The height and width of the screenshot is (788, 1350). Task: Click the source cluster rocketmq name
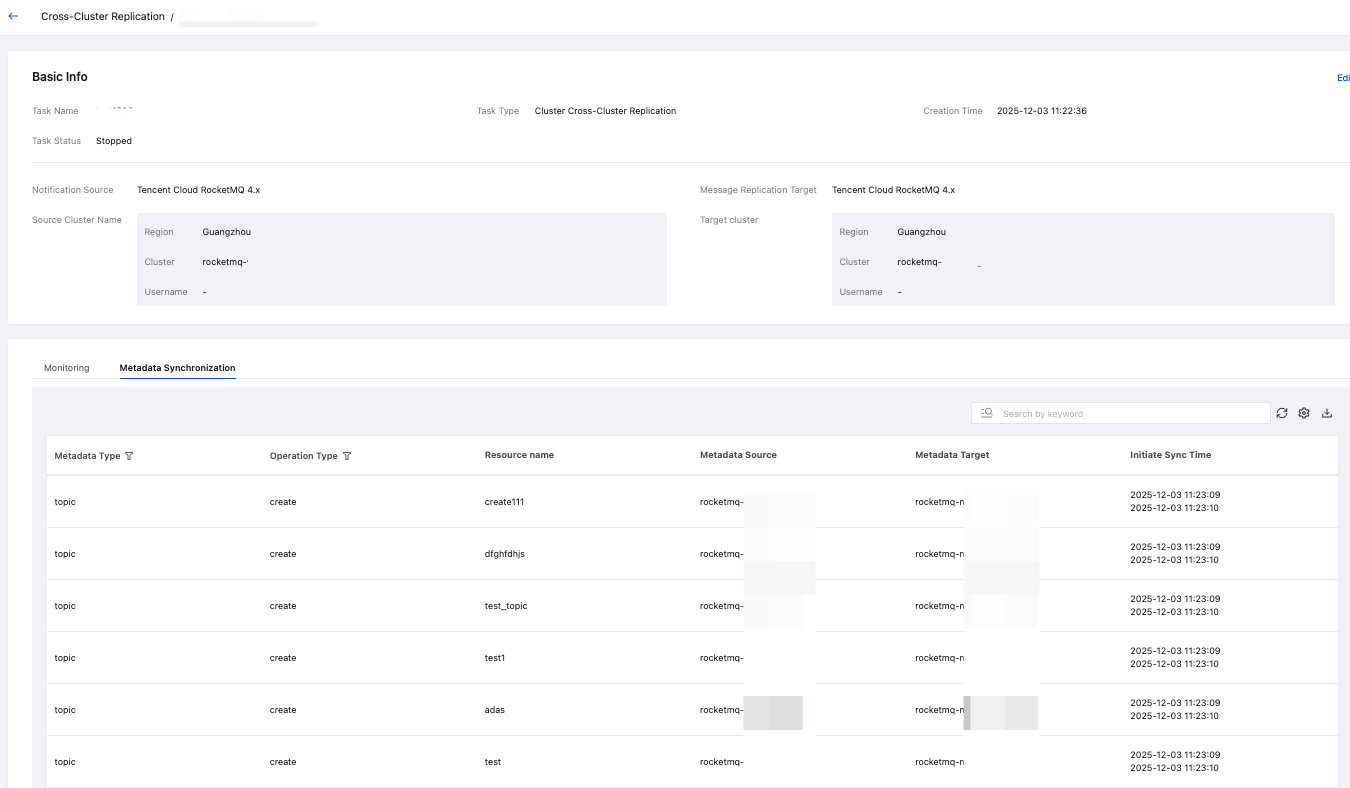[x=224, y=262]
